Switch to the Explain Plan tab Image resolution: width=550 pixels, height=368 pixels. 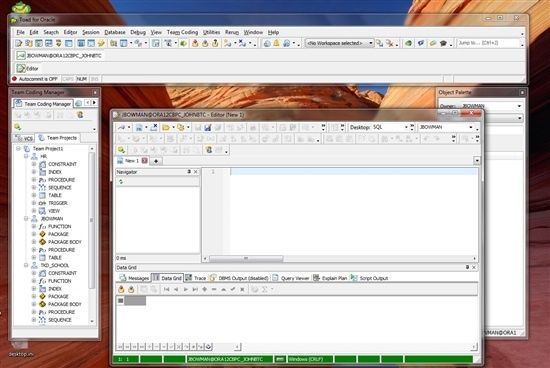(330, 278)
